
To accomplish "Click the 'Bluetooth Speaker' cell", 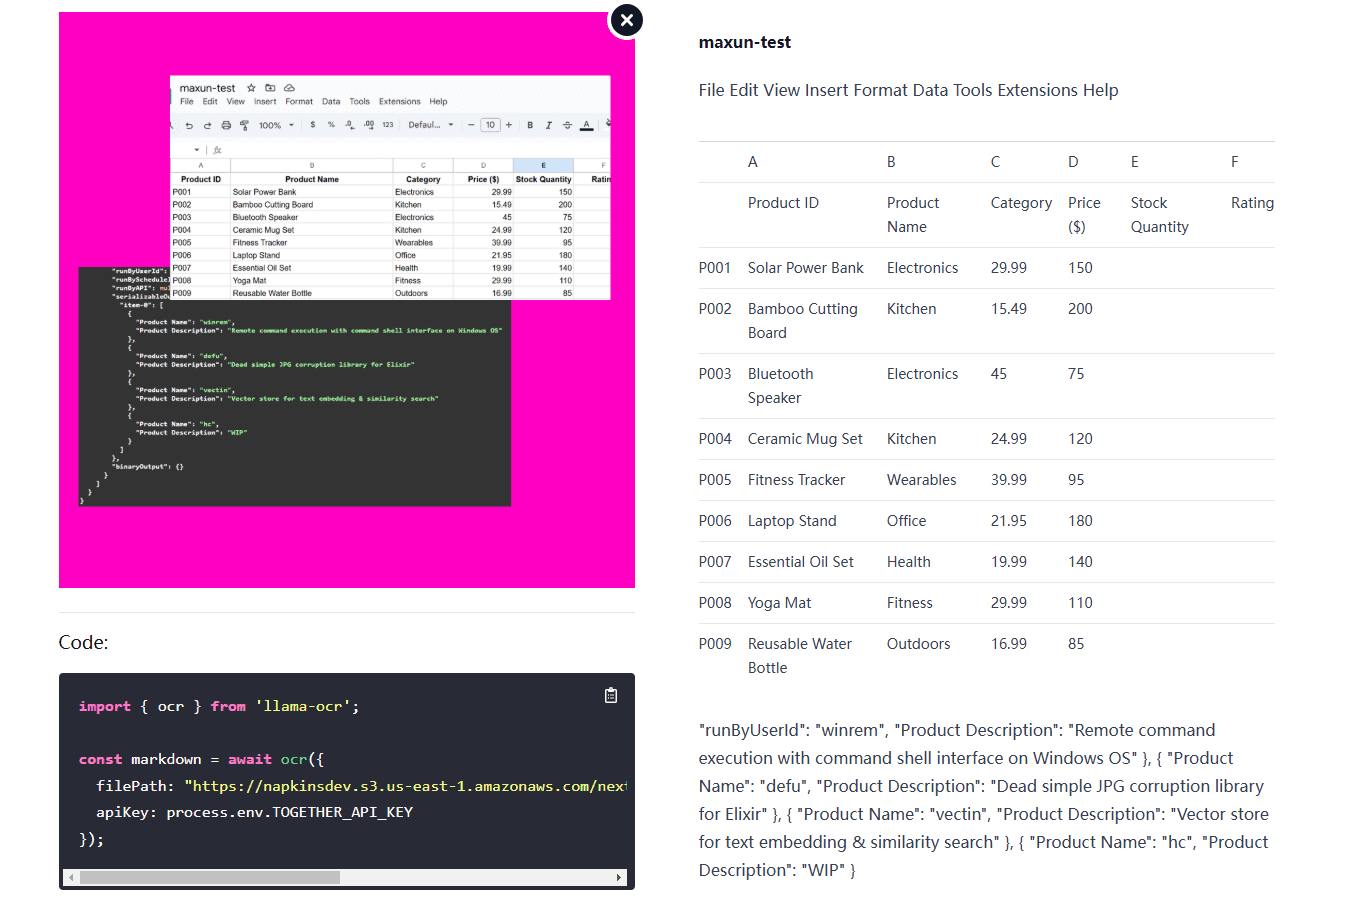I will 781,386.
